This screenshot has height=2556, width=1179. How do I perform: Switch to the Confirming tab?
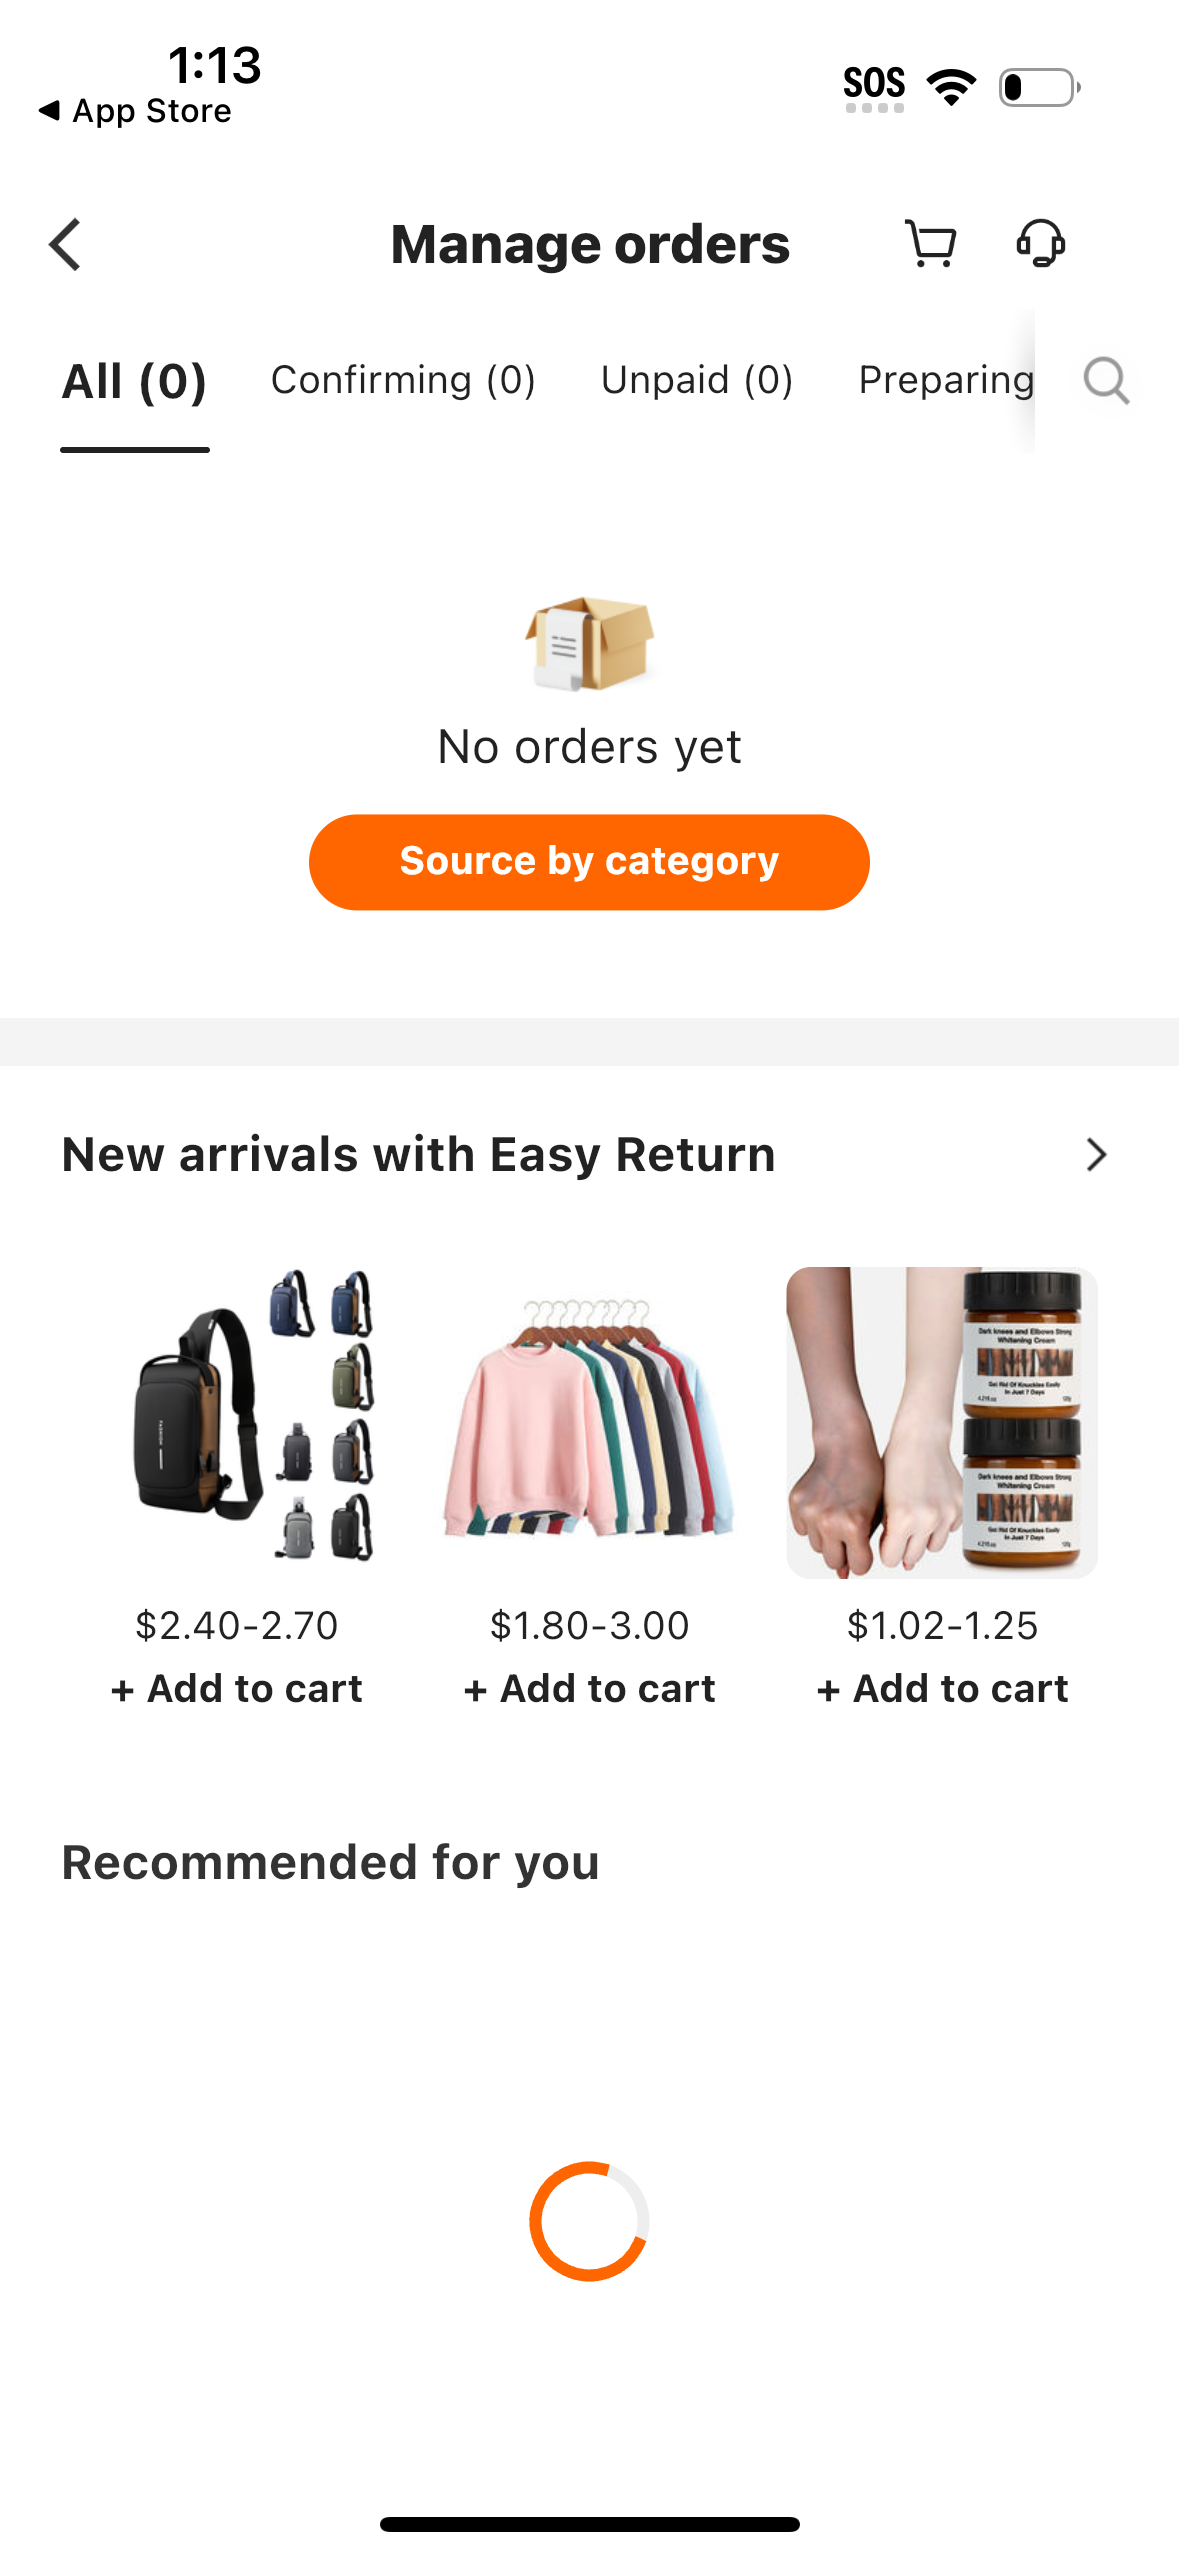[404, 380]
